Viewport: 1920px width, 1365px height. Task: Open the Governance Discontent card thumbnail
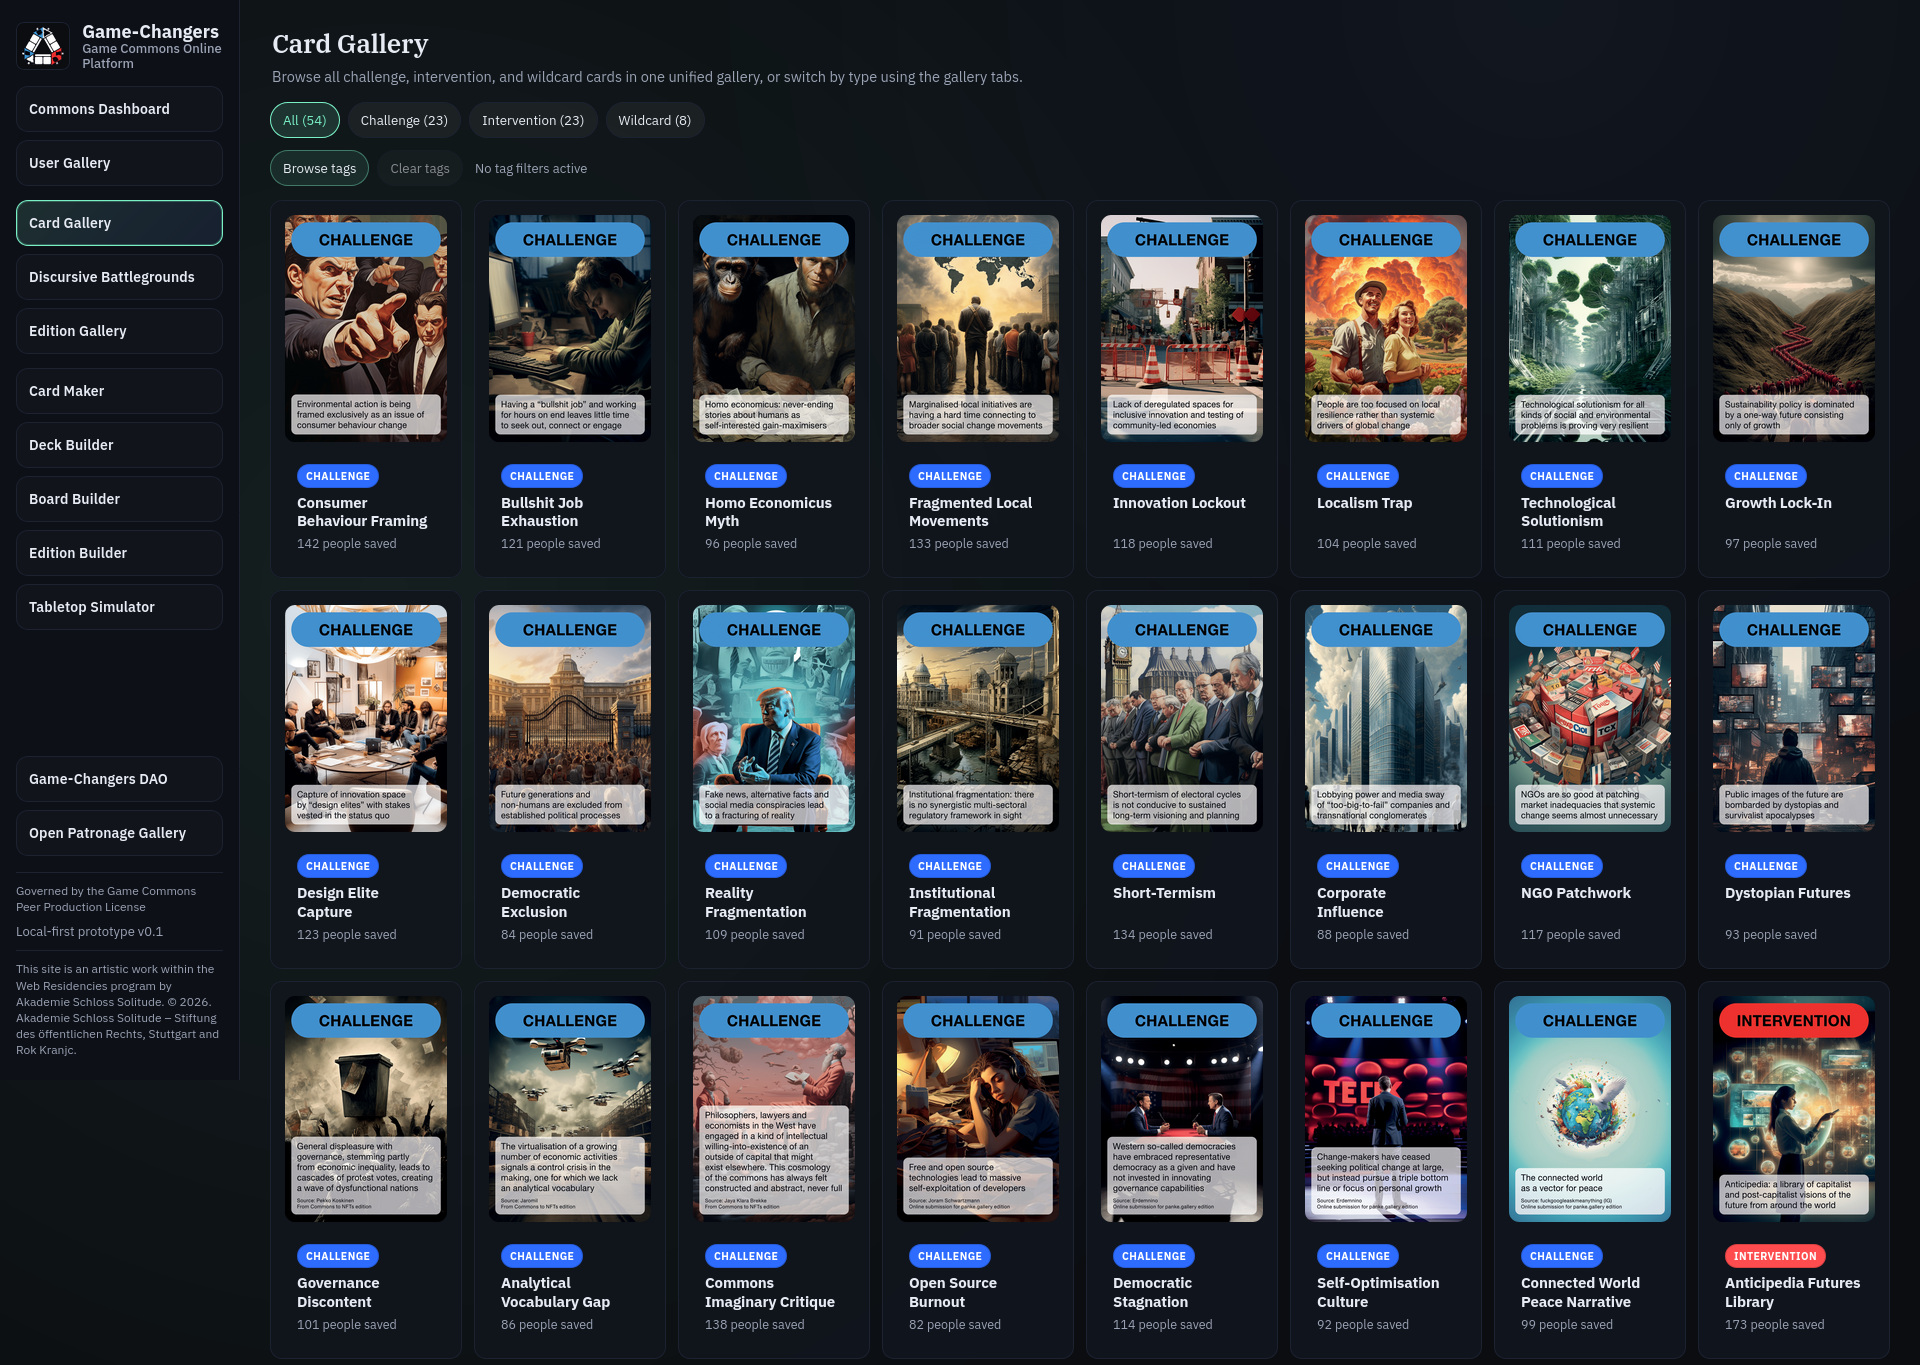pyautogui.click(x=366, y=1108)
